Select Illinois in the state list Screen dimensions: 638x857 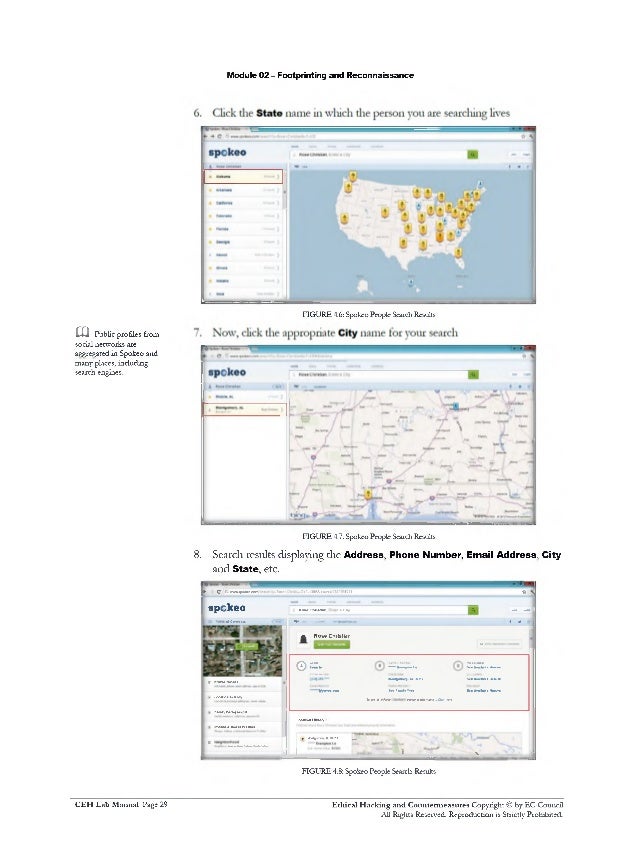[x=243, y=268]
